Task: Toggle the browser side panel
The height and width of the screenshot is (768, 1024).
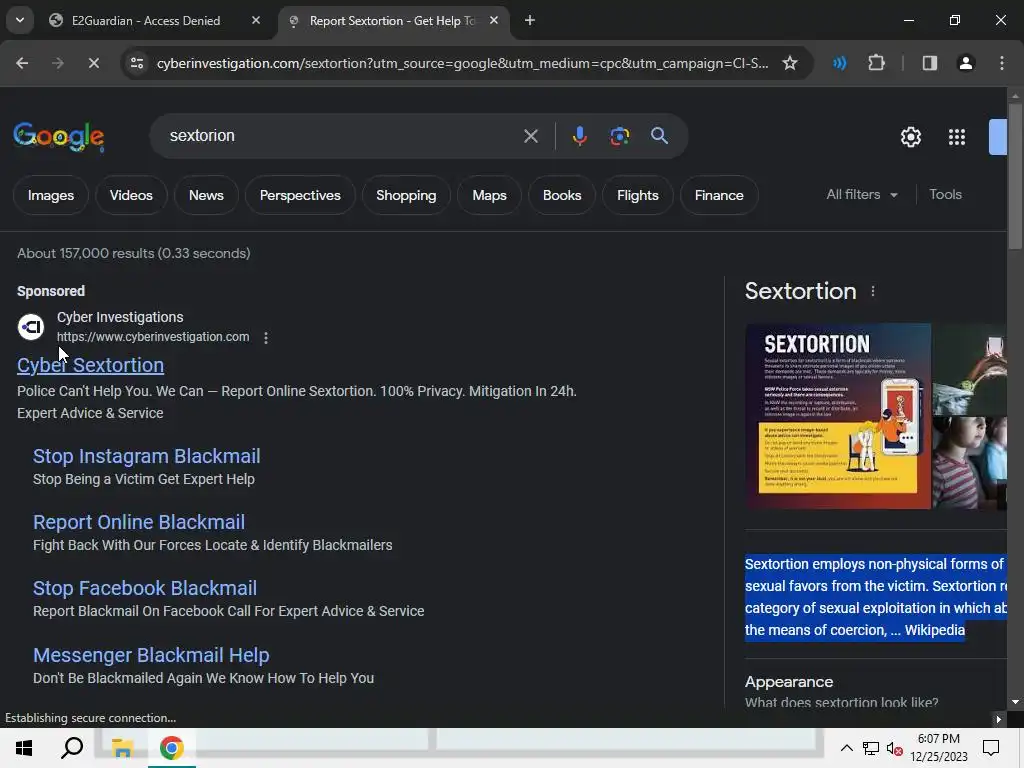Action: coord(930,63)
